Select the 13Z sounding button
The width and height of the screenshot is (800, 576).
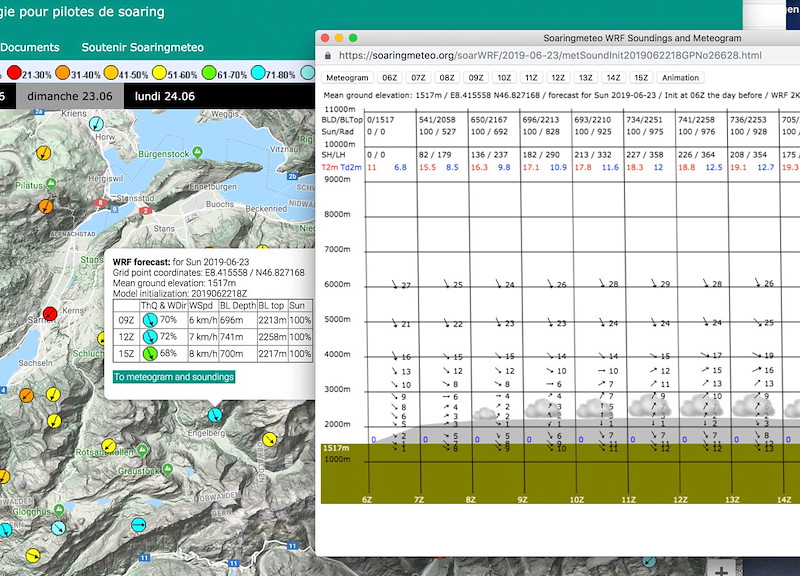pyautogui.click(x=586, y=78)
